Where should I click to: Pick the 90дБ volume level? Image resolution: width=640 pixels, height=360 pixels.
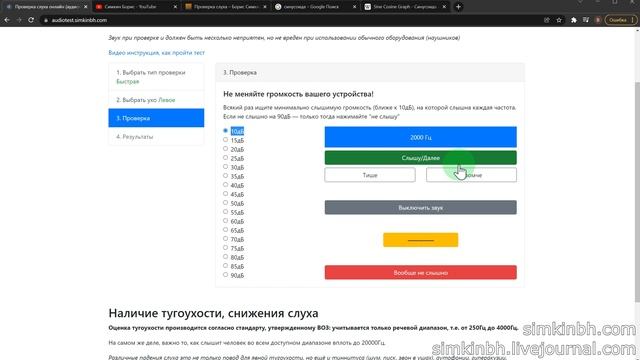[225, 274]
